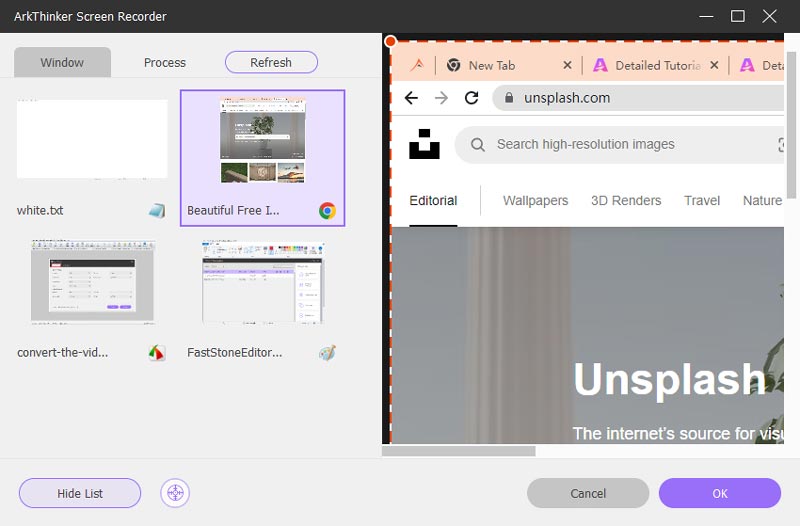Viewport: 800px width, 526px height.
Task: Close the New Tab browser tab
Action: (567, 65)
